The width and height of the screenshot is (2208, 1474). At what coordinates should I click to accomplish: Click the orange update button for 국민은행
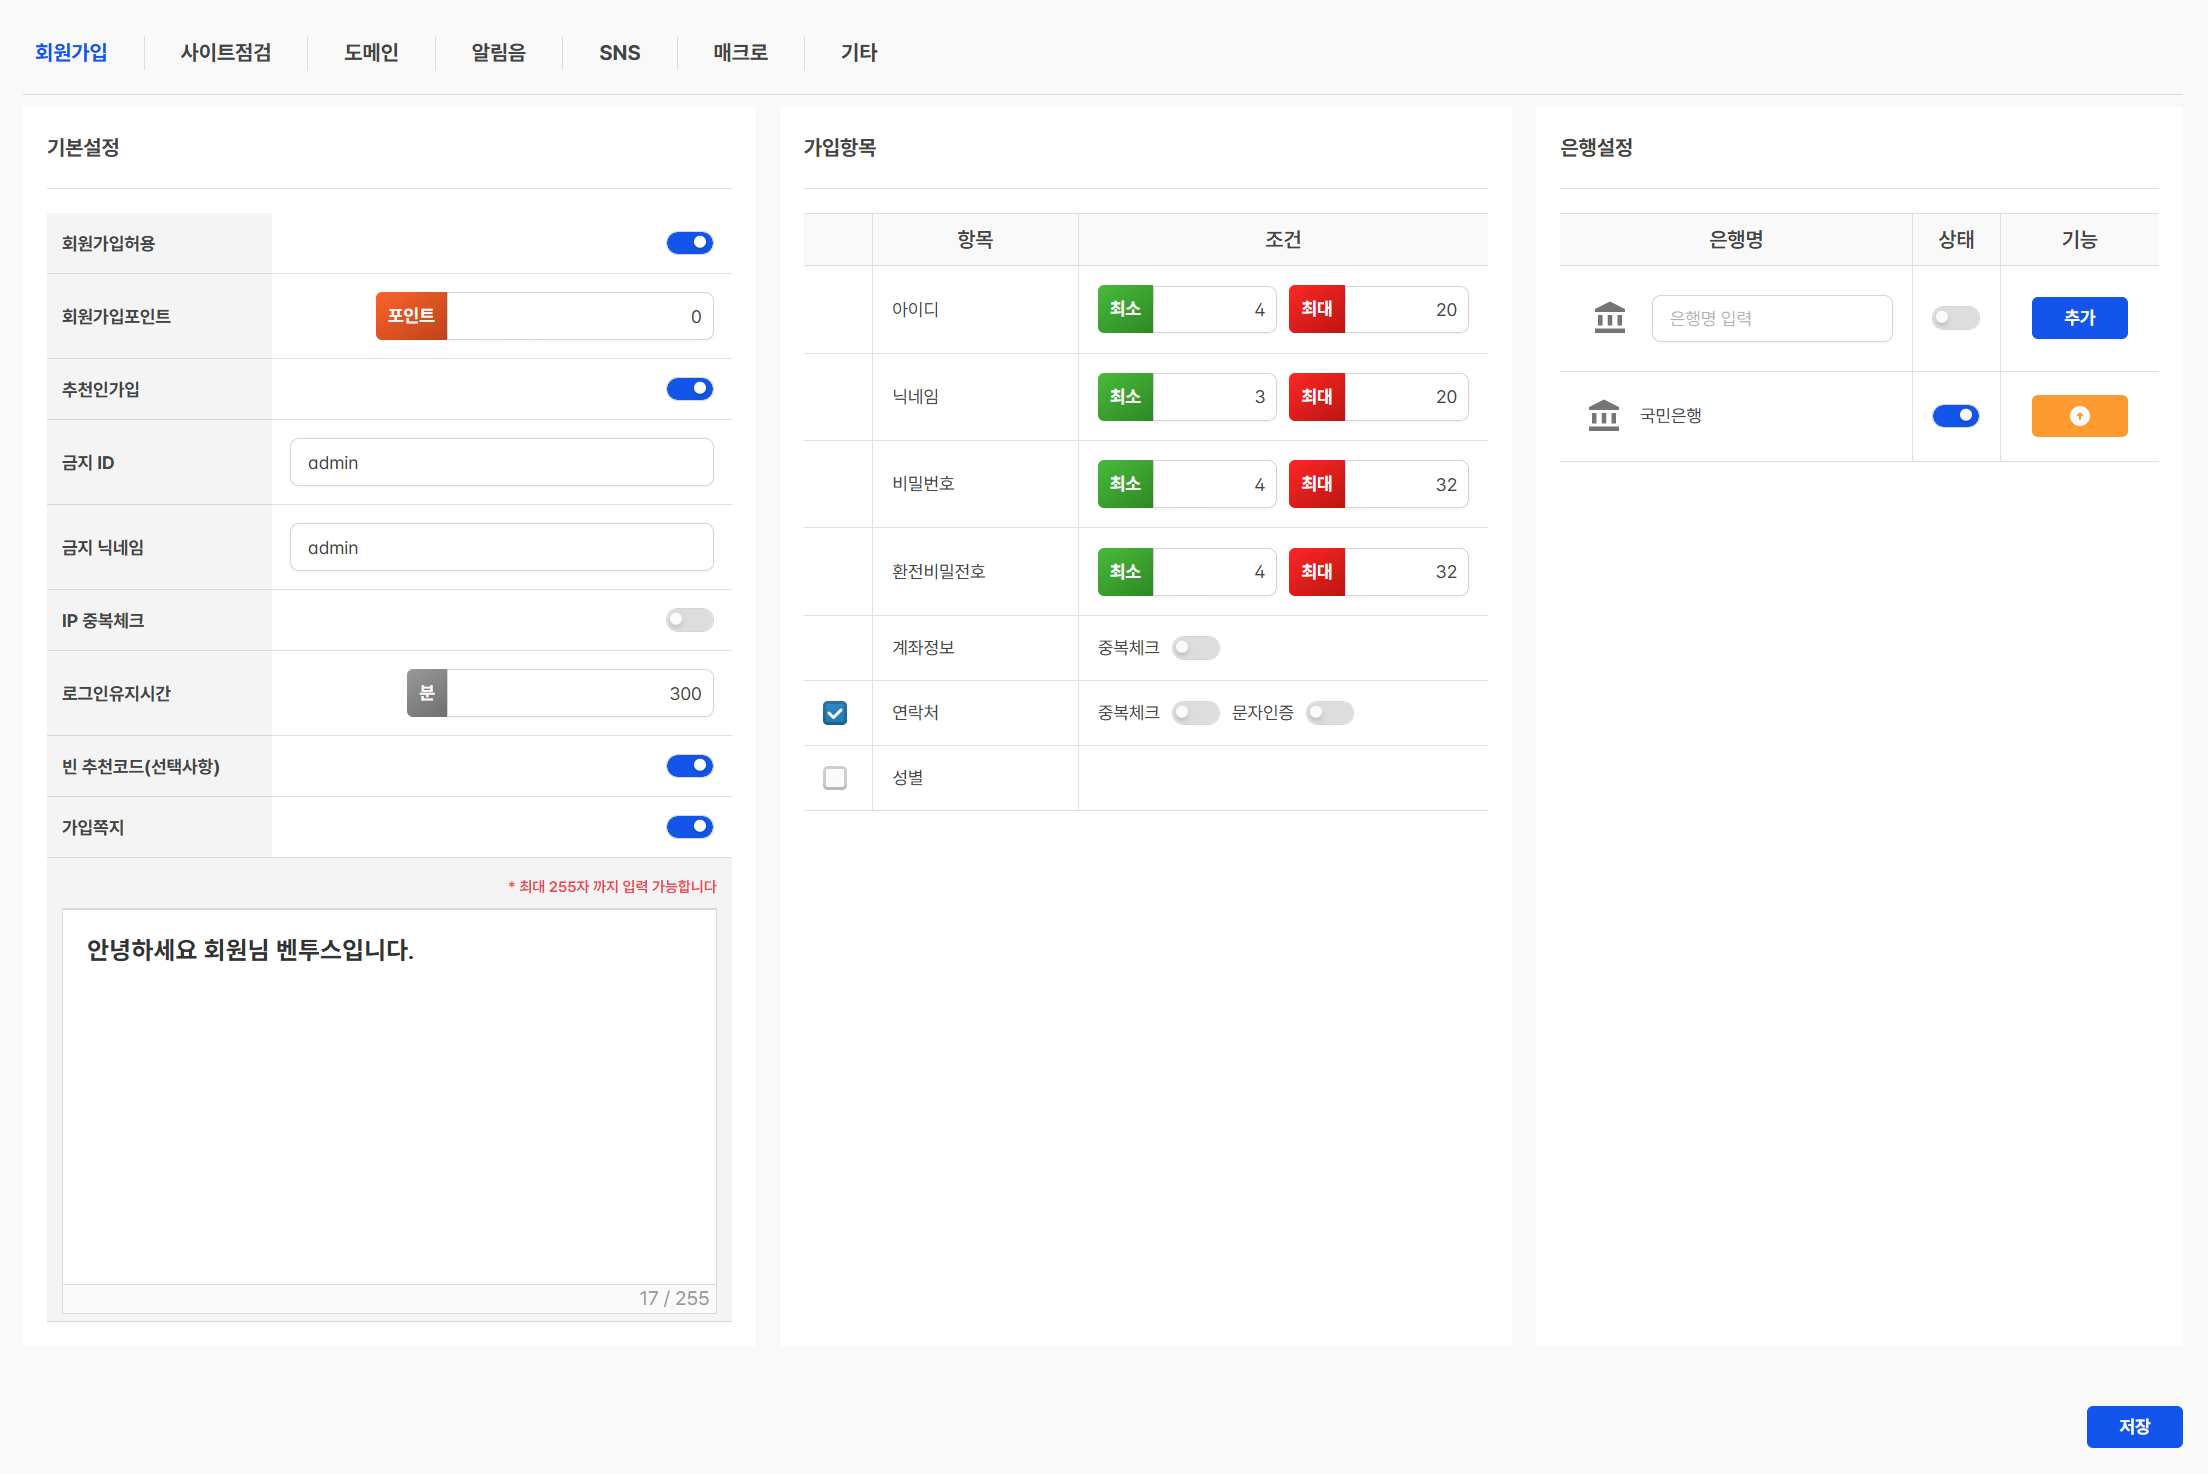point(2078,416)
